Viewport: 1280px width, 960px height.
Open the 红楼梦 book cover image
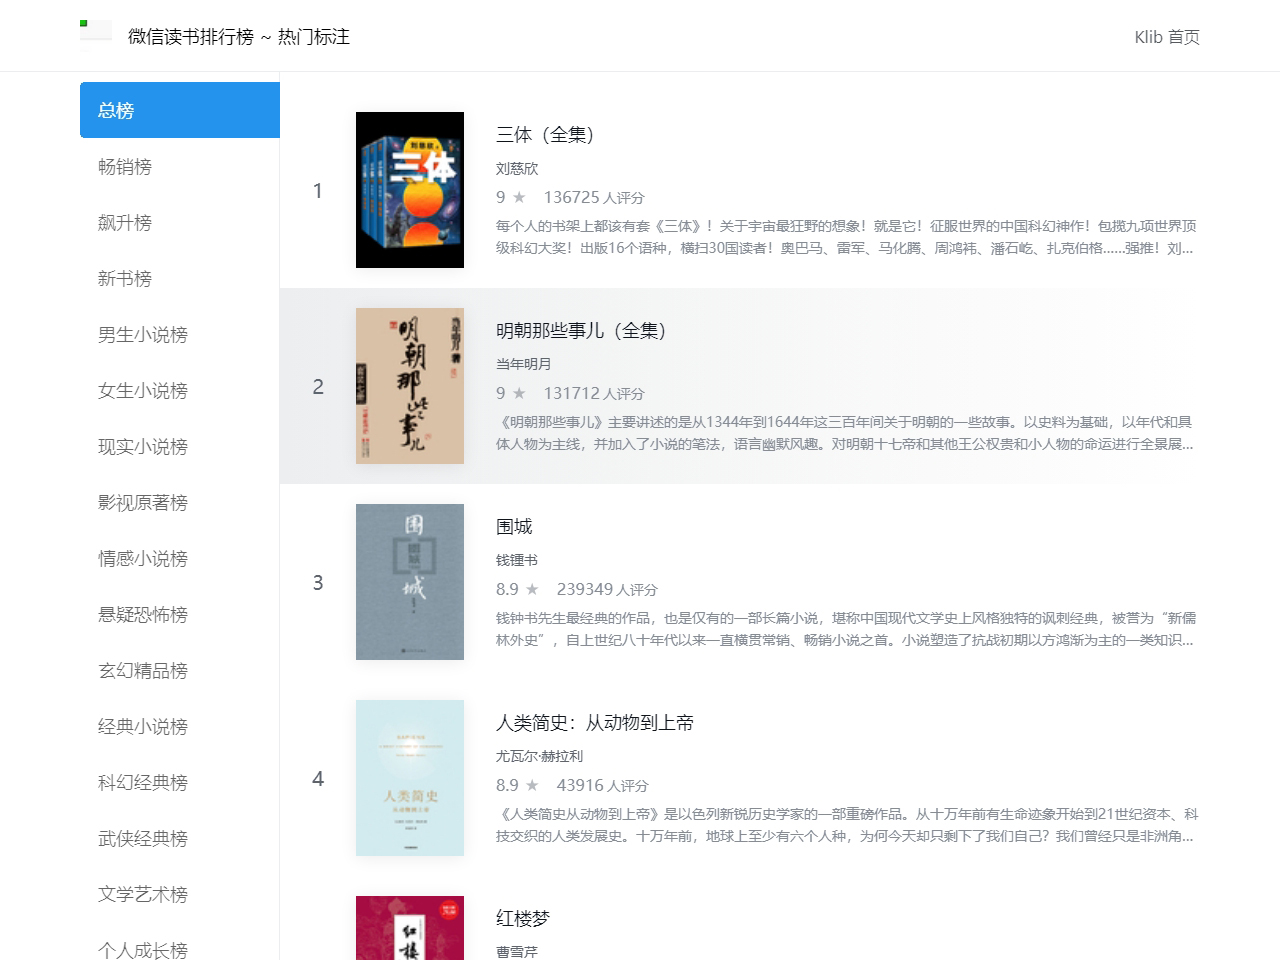[410, 928]
